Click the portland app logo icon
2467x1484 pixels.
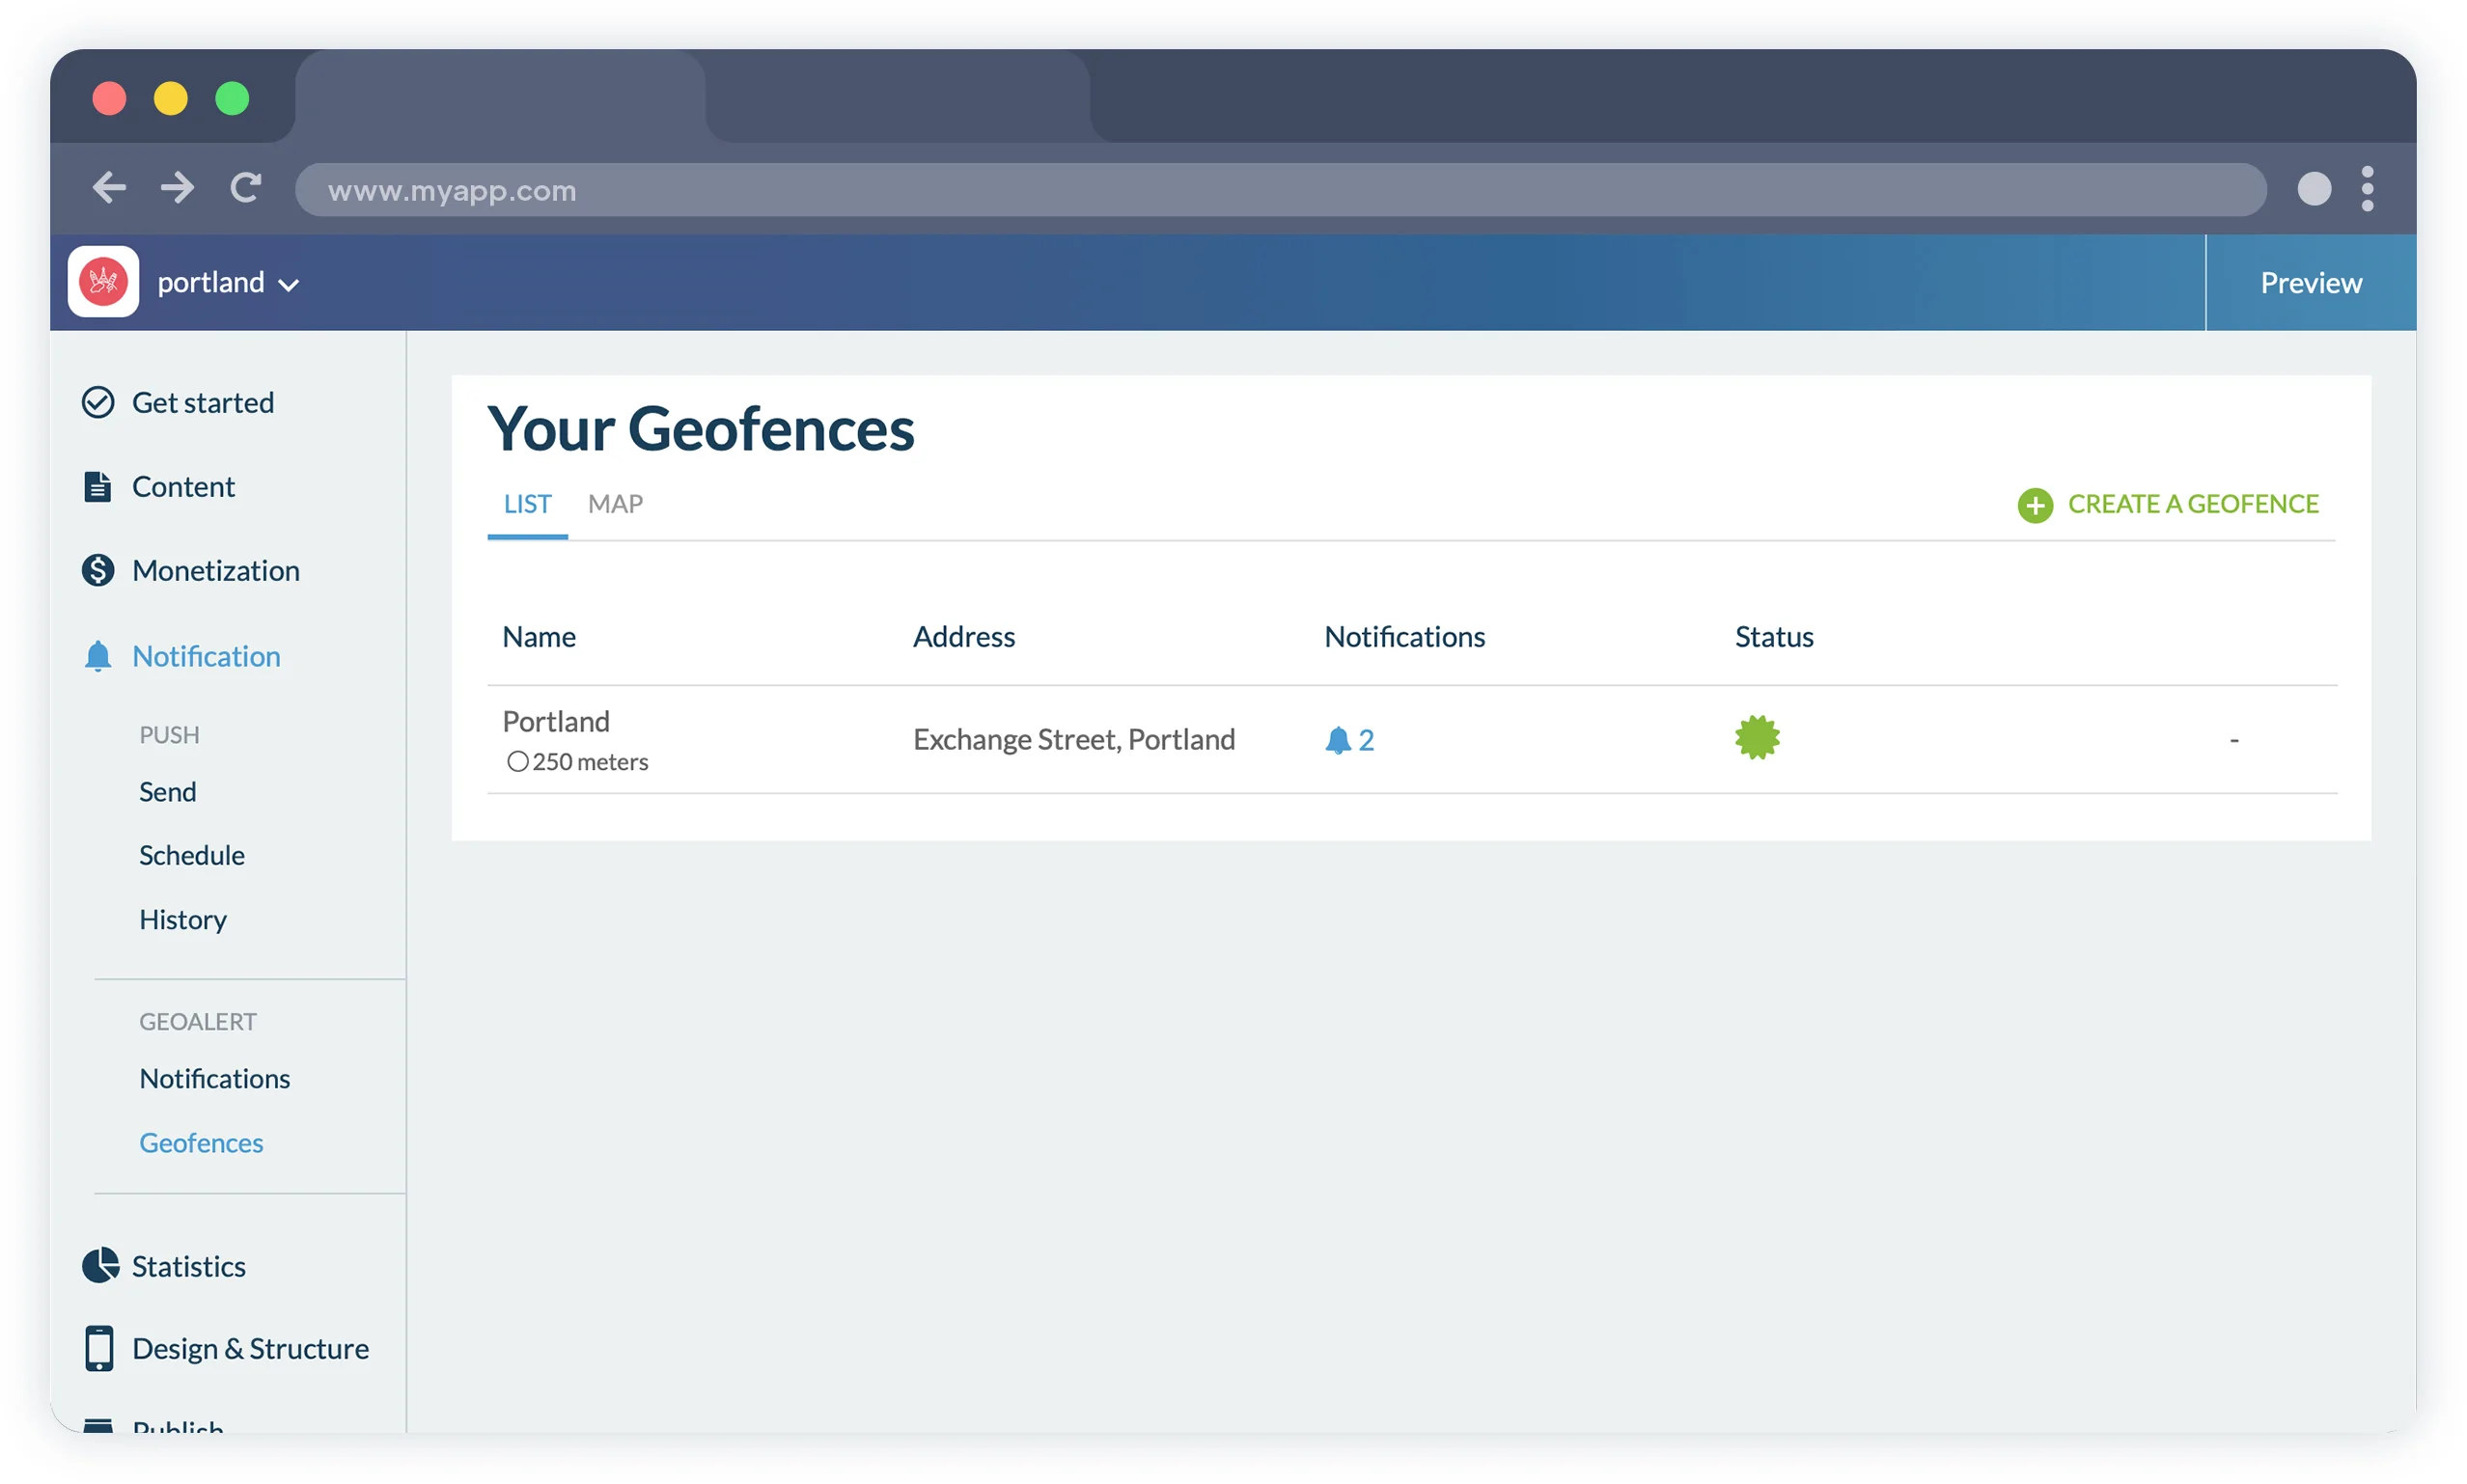pyautogui.click(x=103, y=282)
